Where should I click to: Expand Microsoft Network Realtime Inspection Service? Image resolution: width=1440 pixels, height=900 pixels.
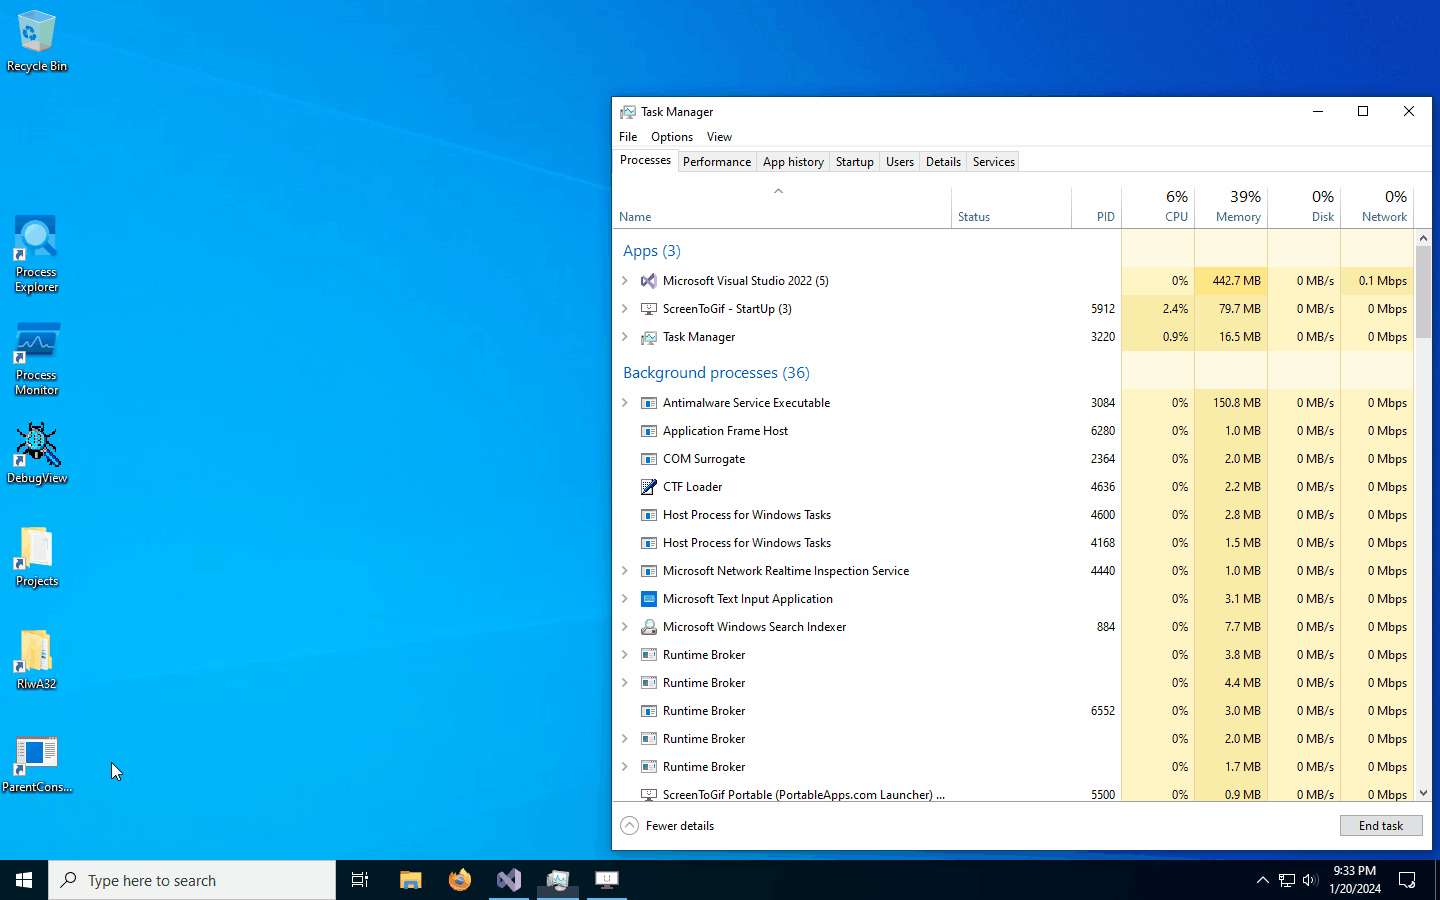tap(625, 571)
